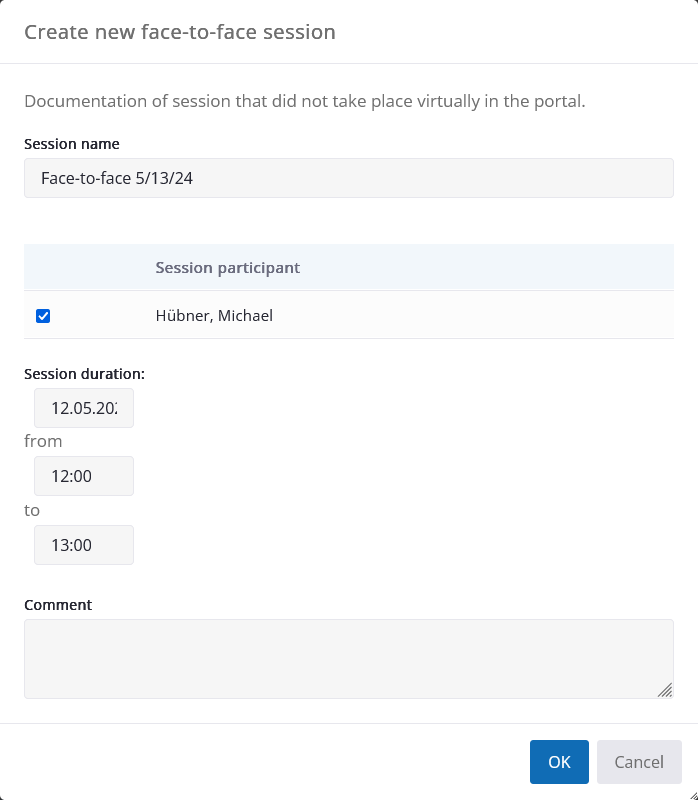Screen dimensions: 698x800
Task: Click the Comment label
Action: pyautogui.click(x=58, y=605)
